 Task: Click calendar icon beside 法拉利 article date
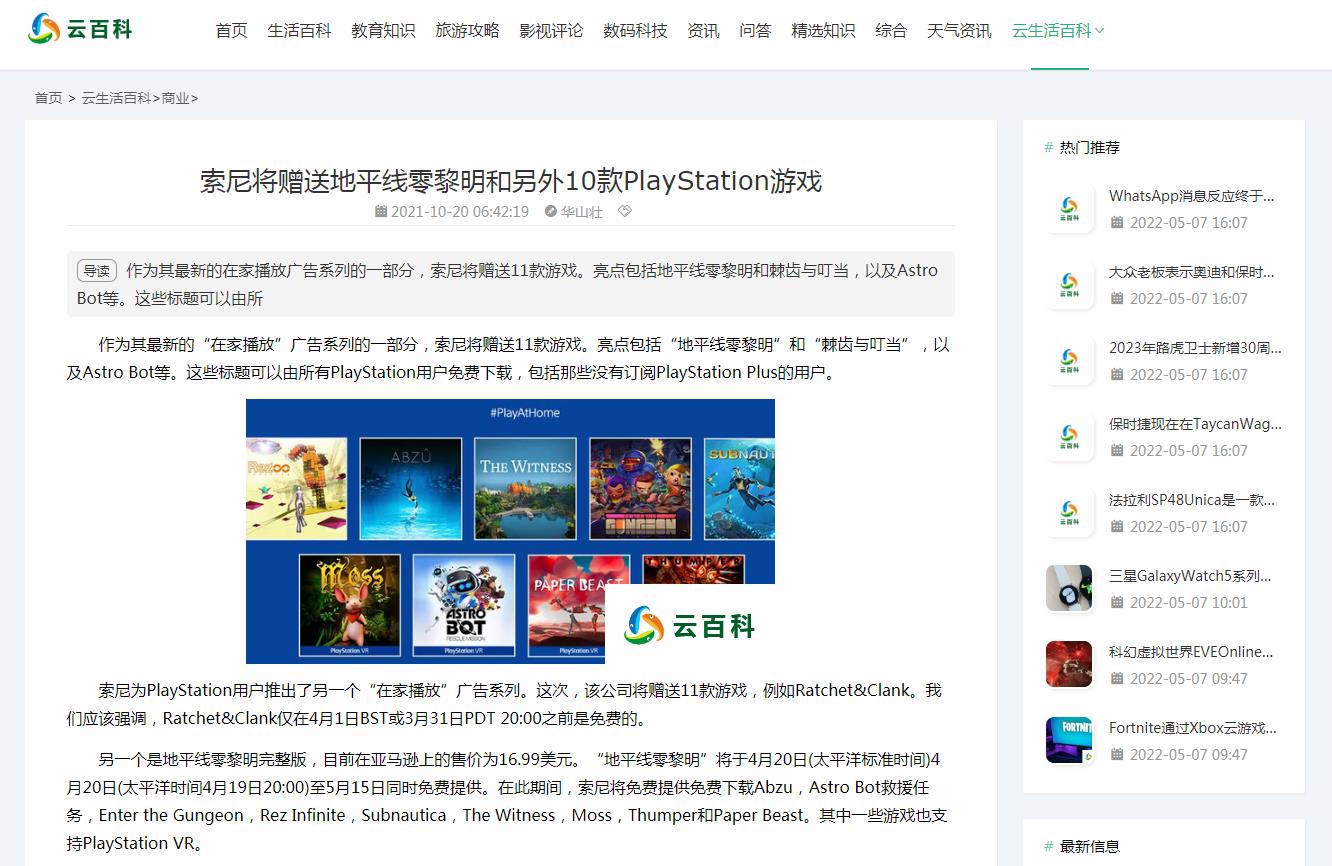[1117, 526]
